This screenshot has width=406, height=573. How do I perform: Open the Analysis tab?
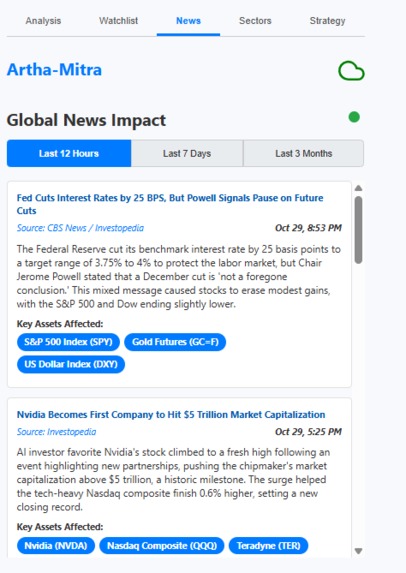click(x=43, y=21)
